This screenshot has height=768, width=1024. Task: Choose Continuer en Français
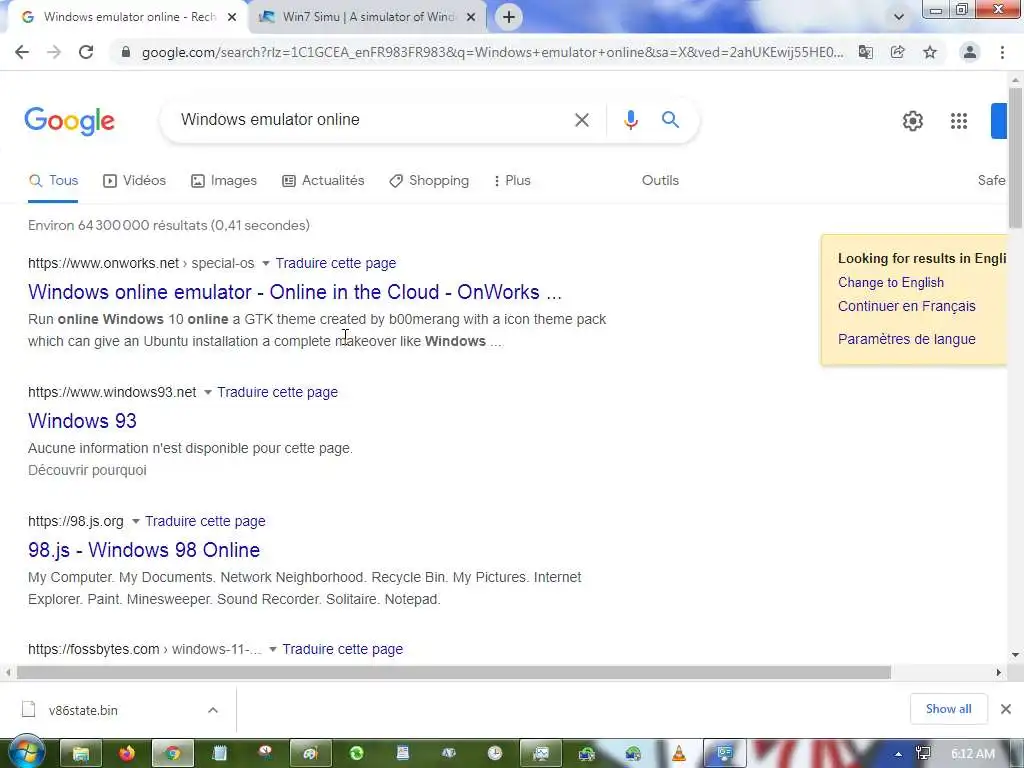(906, 306)
